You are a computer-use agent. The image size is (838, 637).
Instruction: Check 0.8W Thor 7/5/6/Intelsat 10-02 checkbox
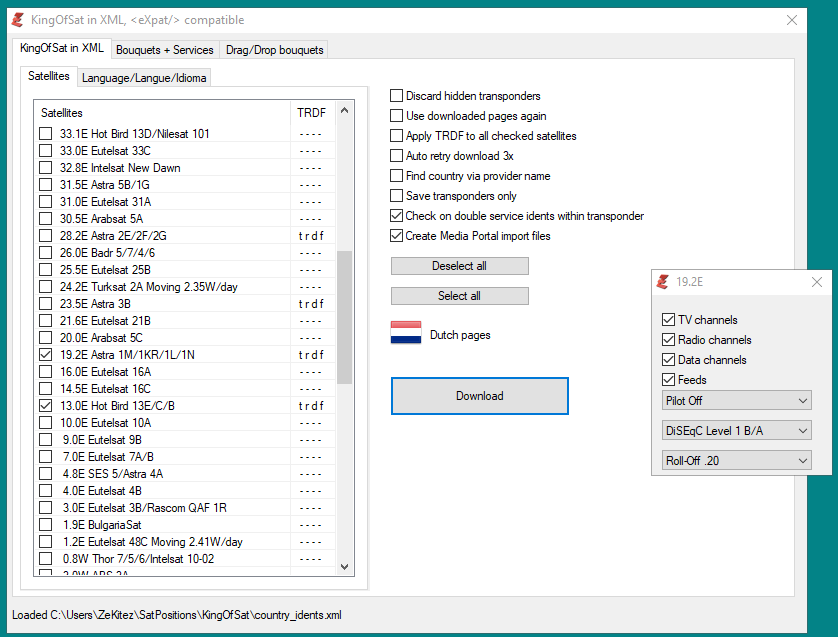[x=45, y=558]
